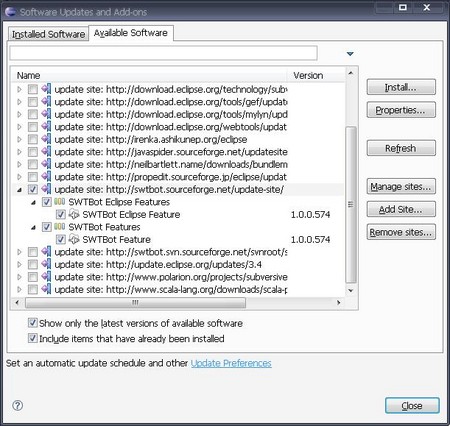Select version 1.0.0.574 of SWTBot Eclipse Feature

coord(311,214)
